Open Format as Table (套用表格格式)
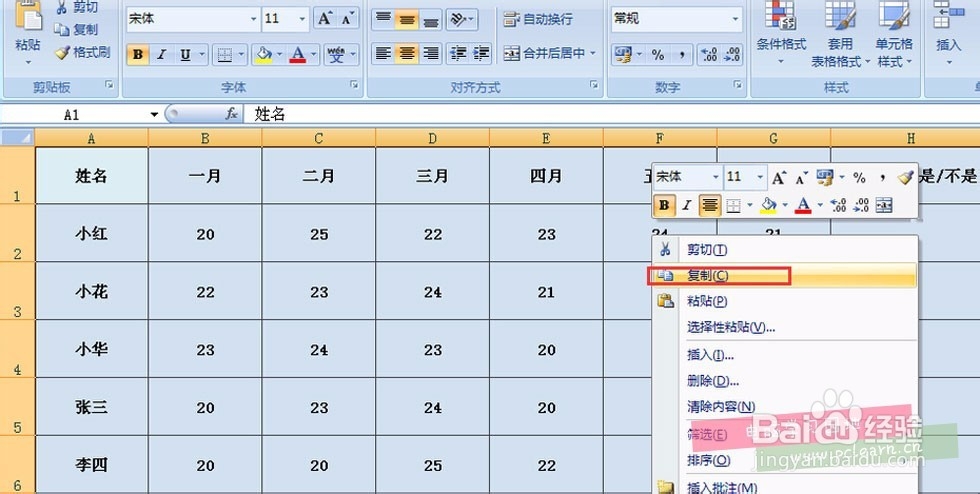 pyautogui.click(x=840, y=33)
